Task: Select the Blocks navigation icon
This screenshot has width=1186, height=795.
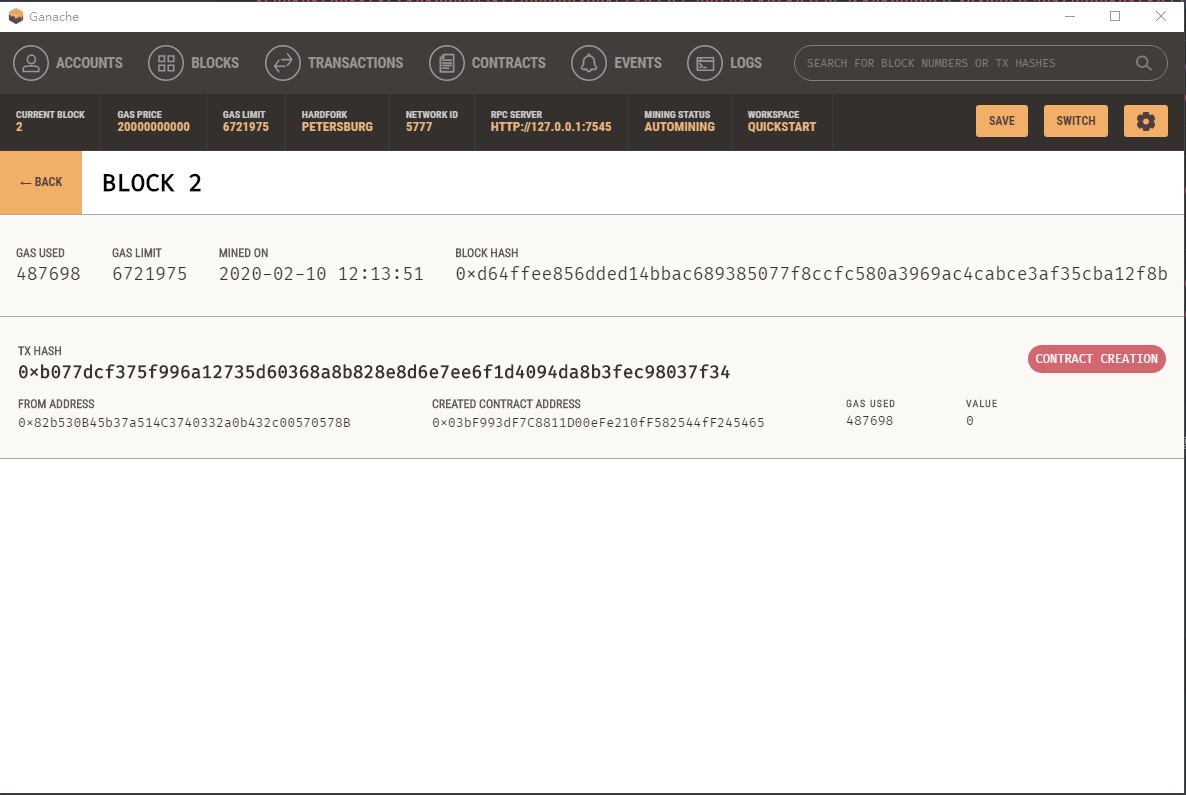Action: [166, 62]
